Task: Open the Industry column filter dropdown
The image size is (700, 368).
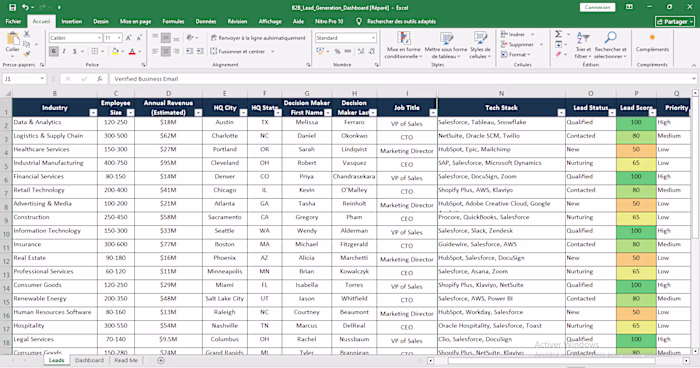Action: pyautogui.click(x=93, y=113)
